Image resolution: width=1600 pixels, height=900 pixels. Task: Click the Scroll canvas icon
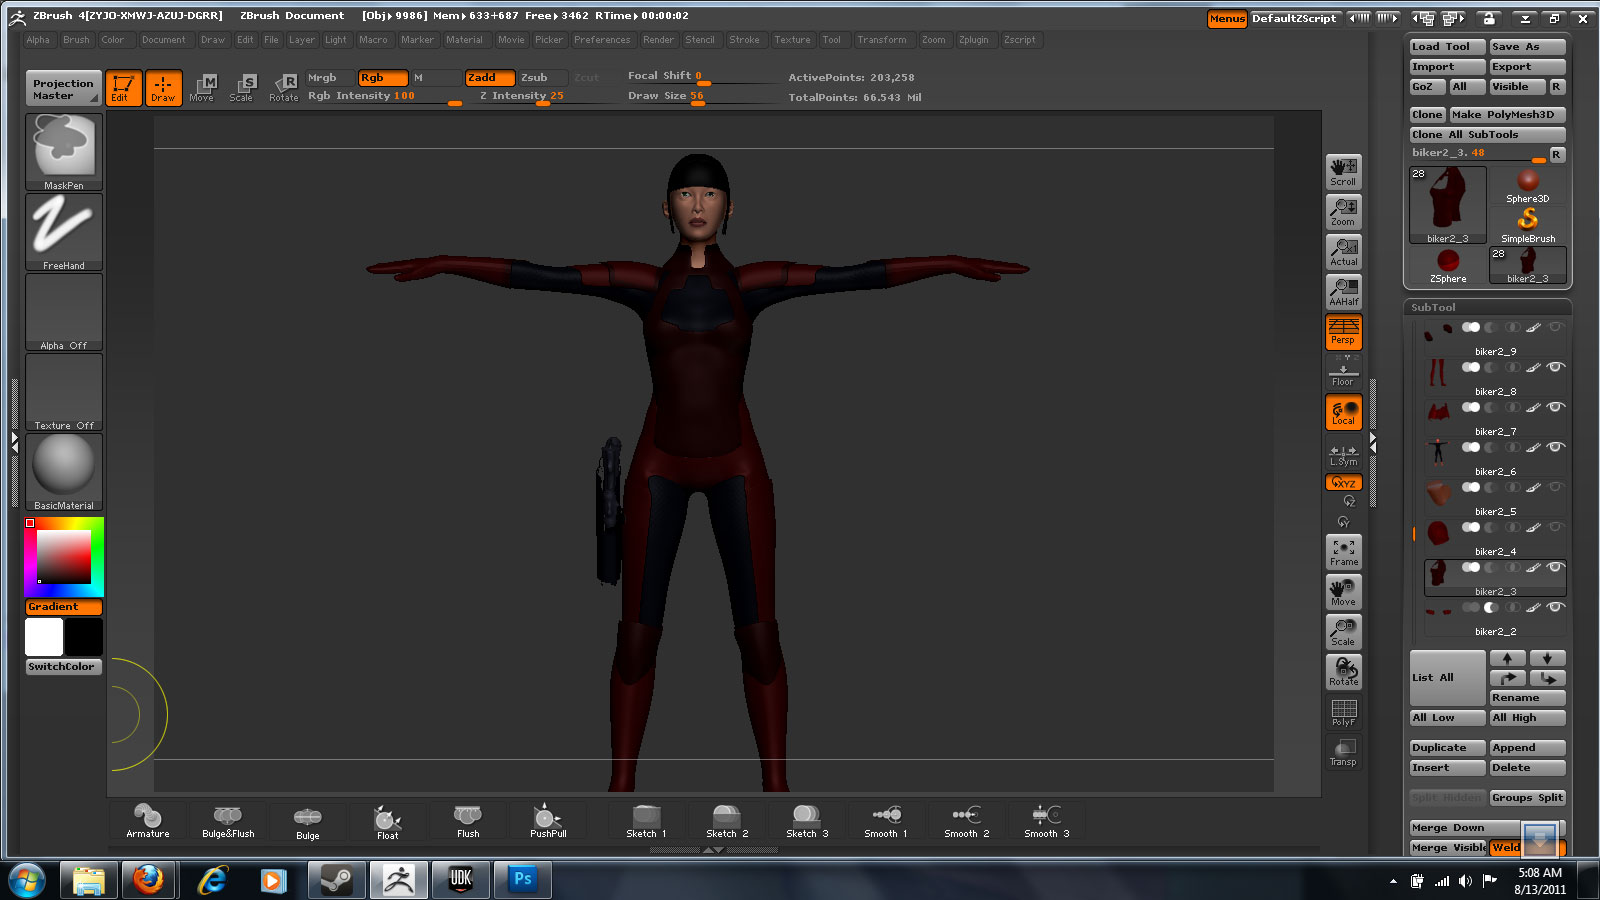(1343, 172)
